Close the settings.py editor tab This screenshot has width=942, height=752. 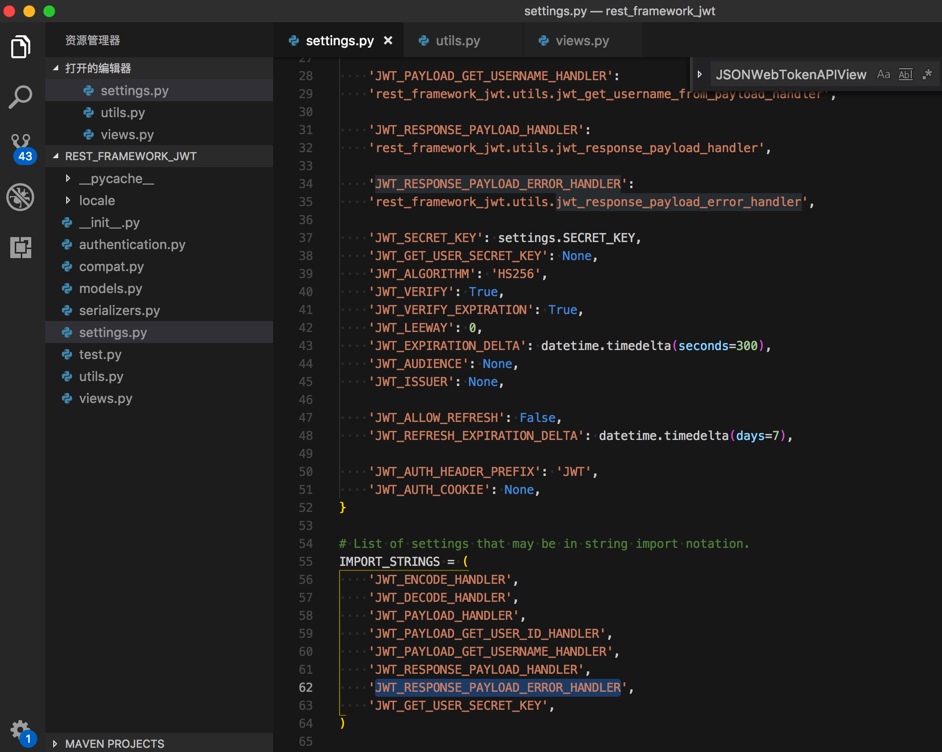coord(388,41)
